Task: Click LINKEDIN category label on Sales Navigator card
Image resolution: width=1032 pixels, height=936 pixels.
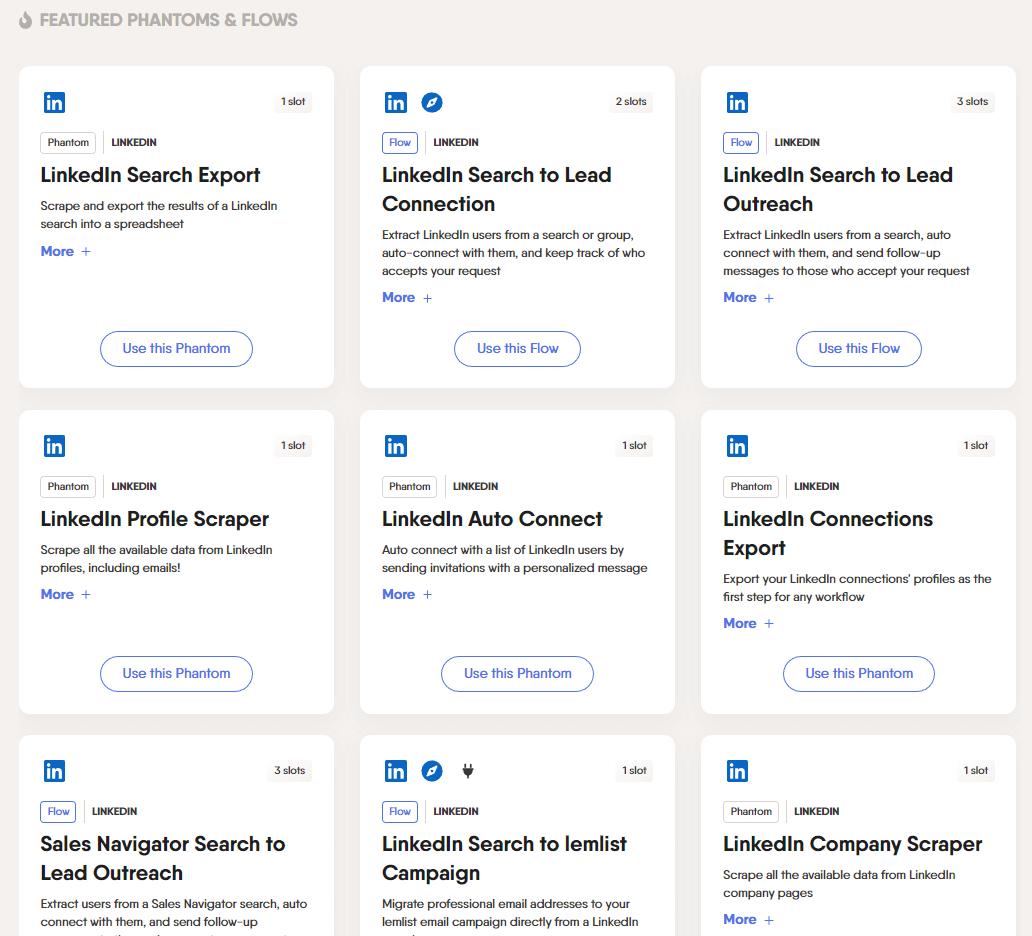Action: click(x=115, y=812)
